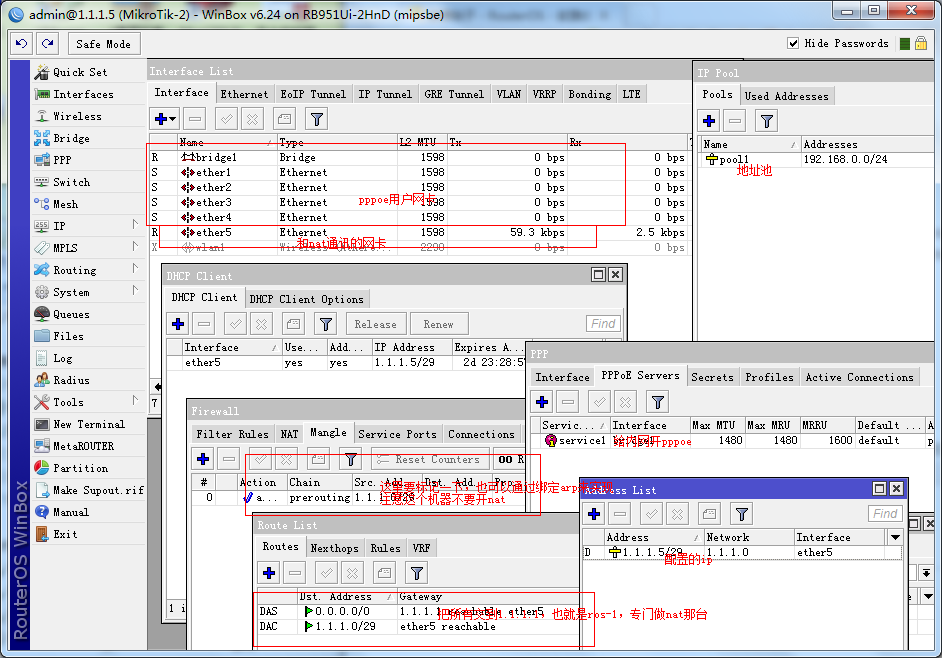Open the Switch sidebar menu
942x658 pixels.
(71, 182)
